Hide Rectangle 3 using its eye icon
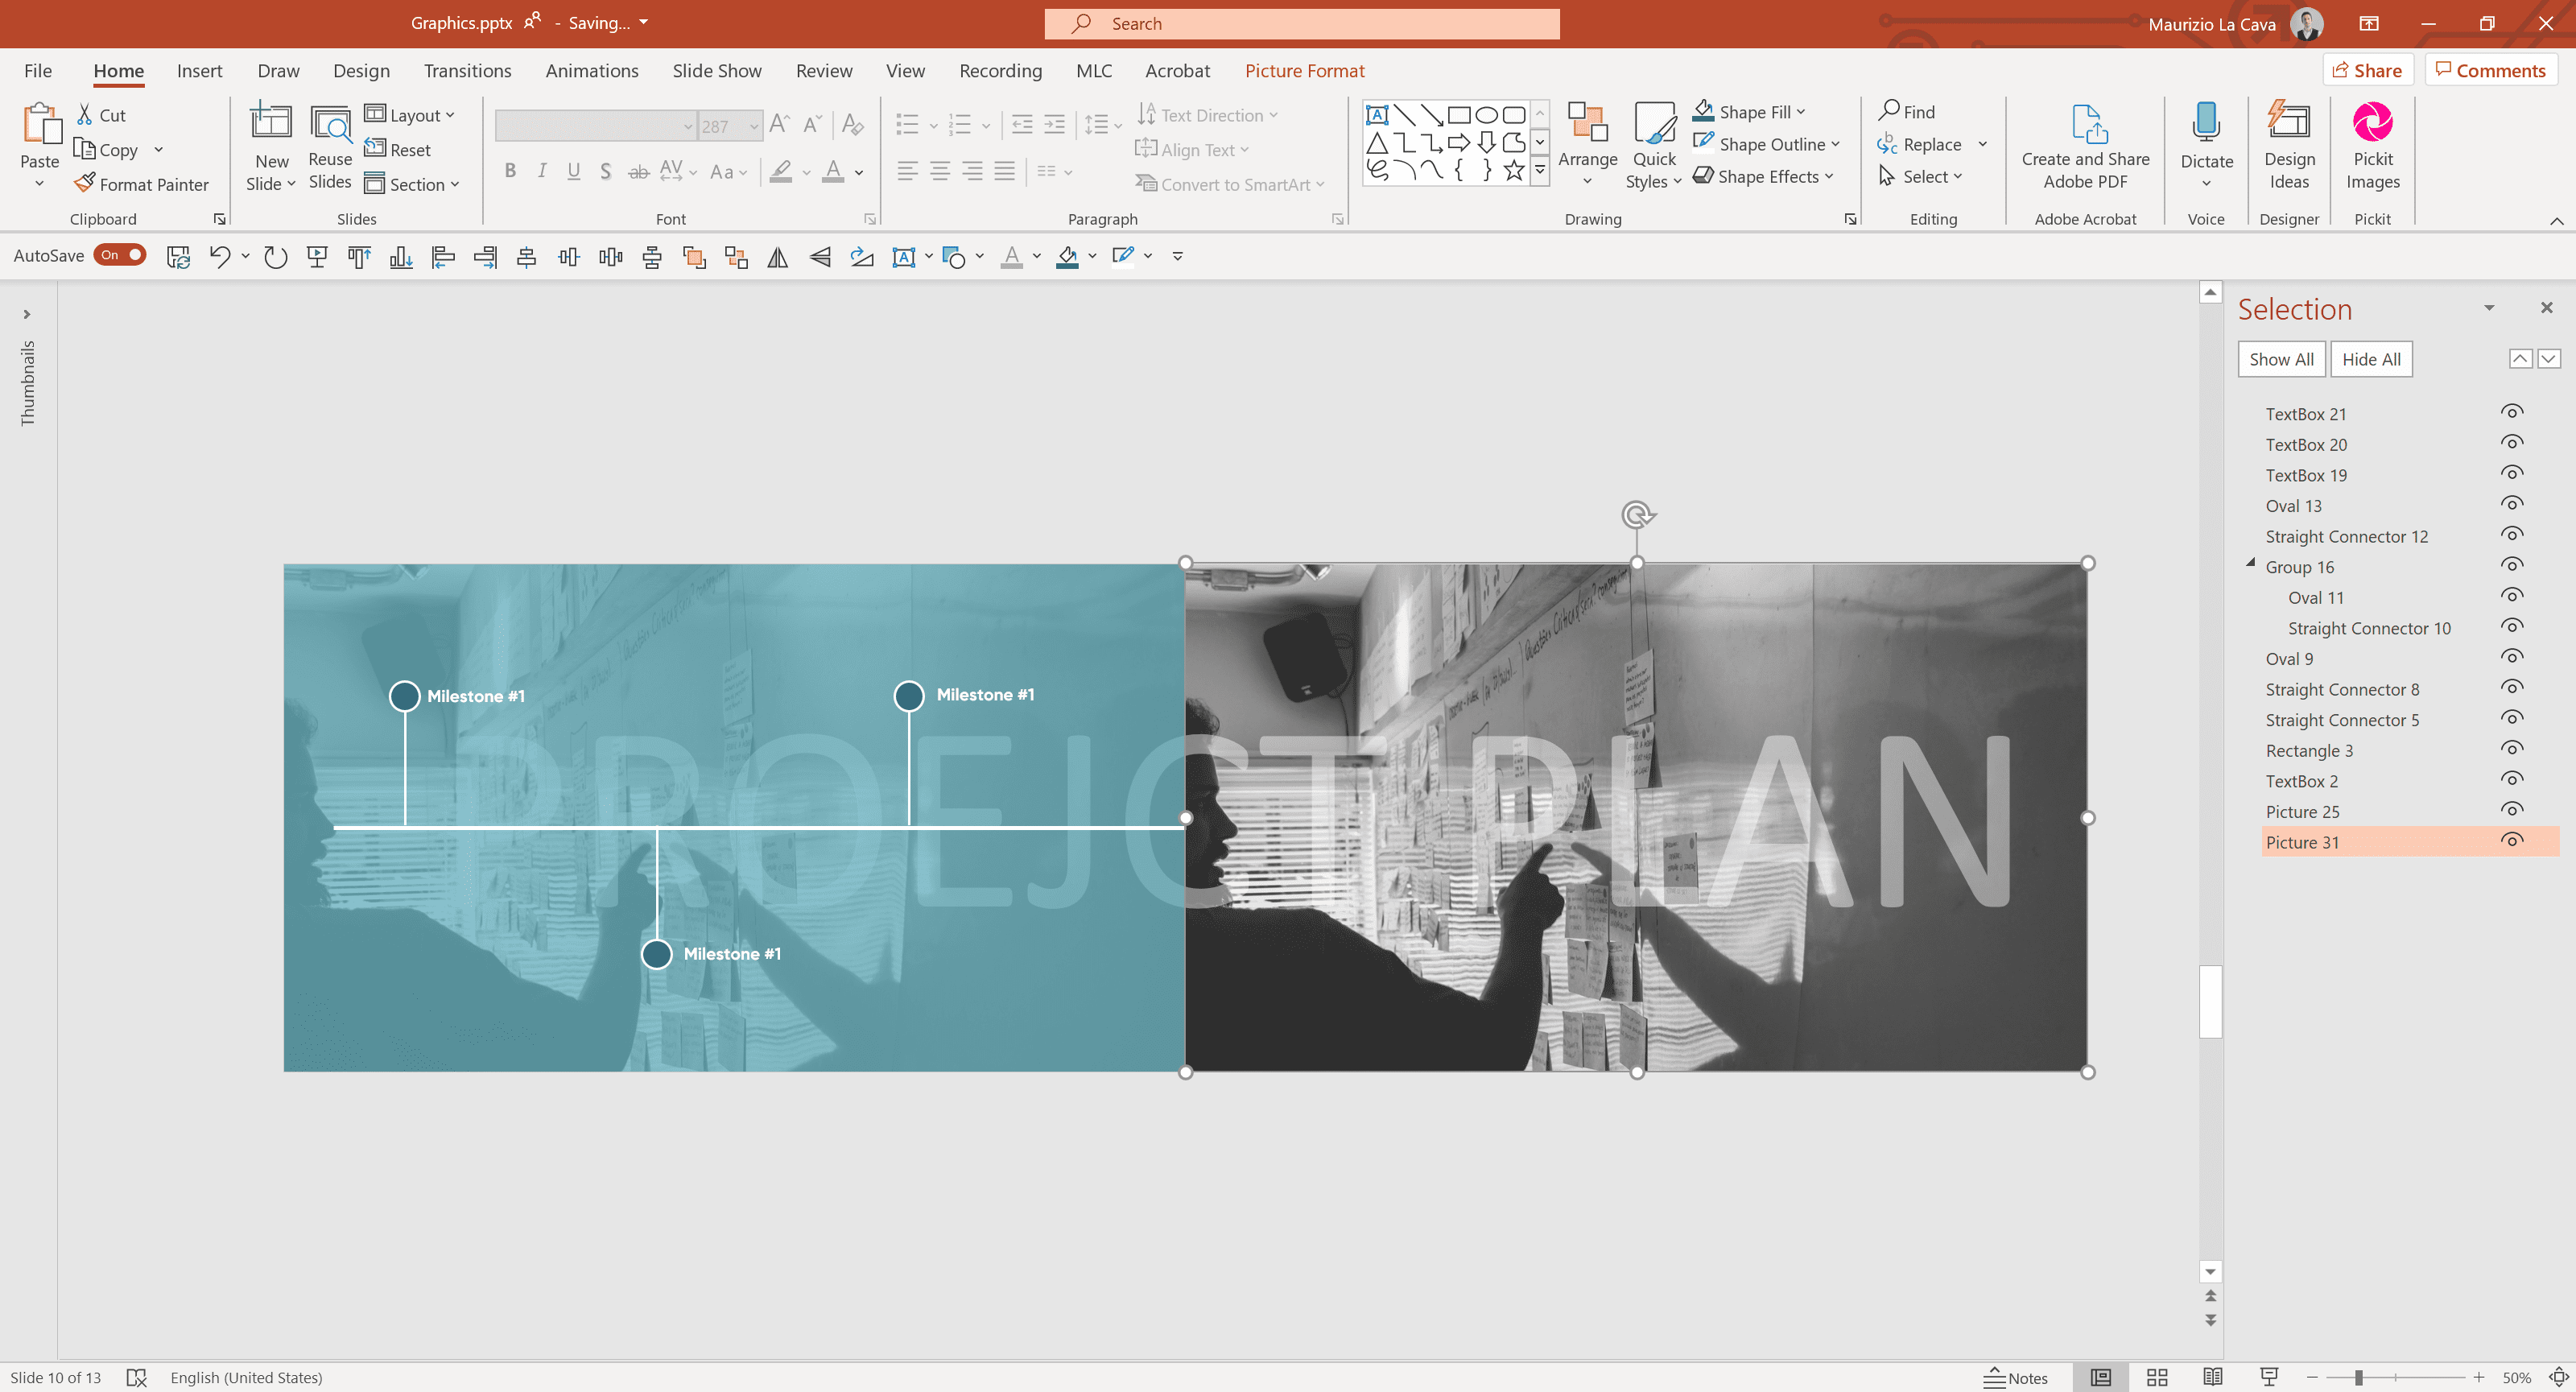 pos(2511,749)
